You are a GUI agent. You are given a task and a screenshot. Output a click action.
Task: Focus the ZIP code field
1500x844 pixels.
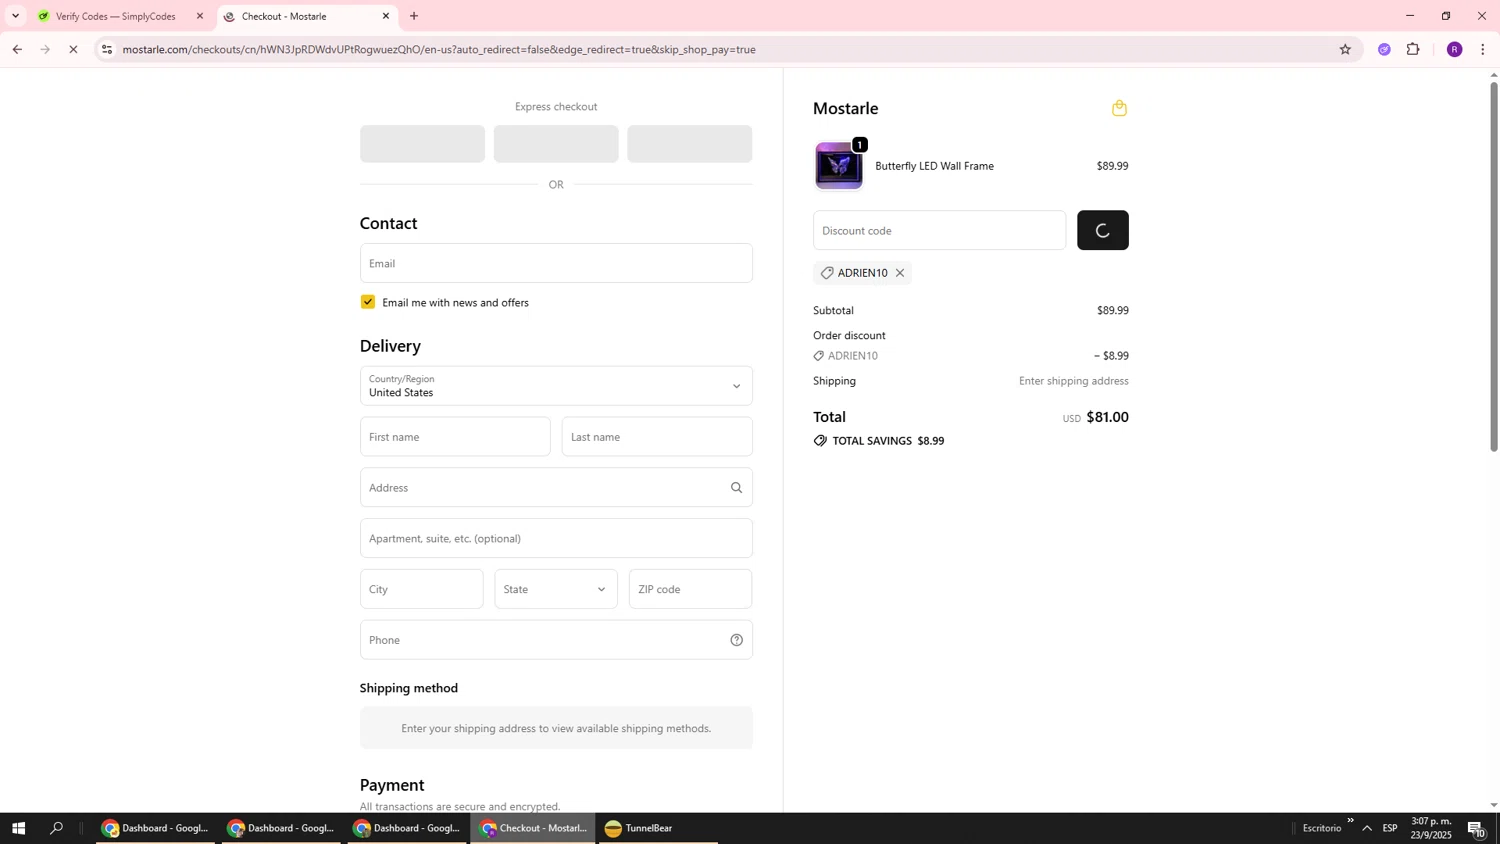click(x=690, y=589)
